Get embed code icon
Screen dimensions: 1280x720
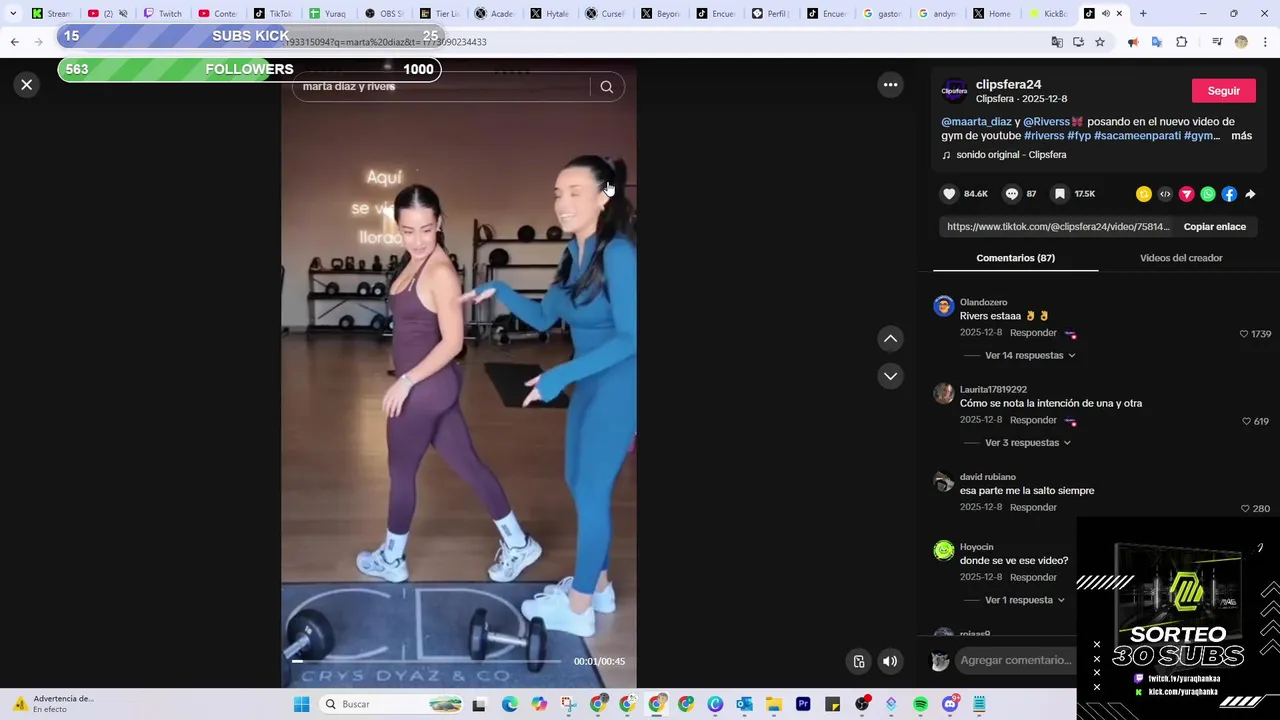coord(1165,194)
